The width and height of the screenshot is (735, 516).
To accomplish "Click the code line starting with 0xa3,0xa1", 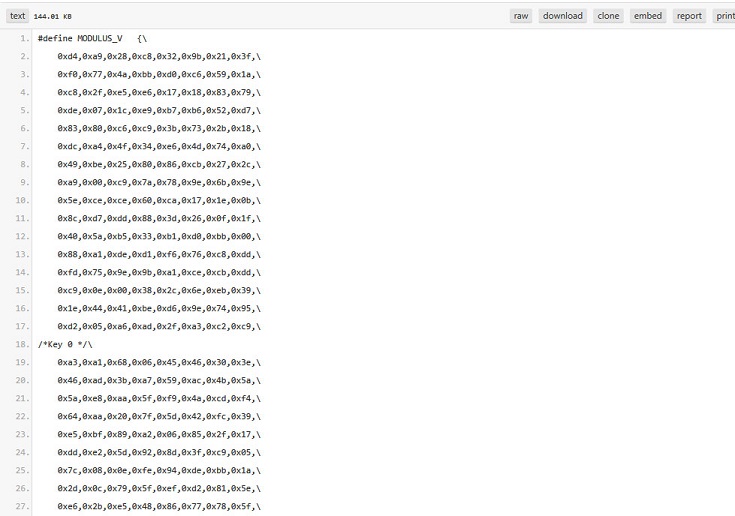I will 159,362.
